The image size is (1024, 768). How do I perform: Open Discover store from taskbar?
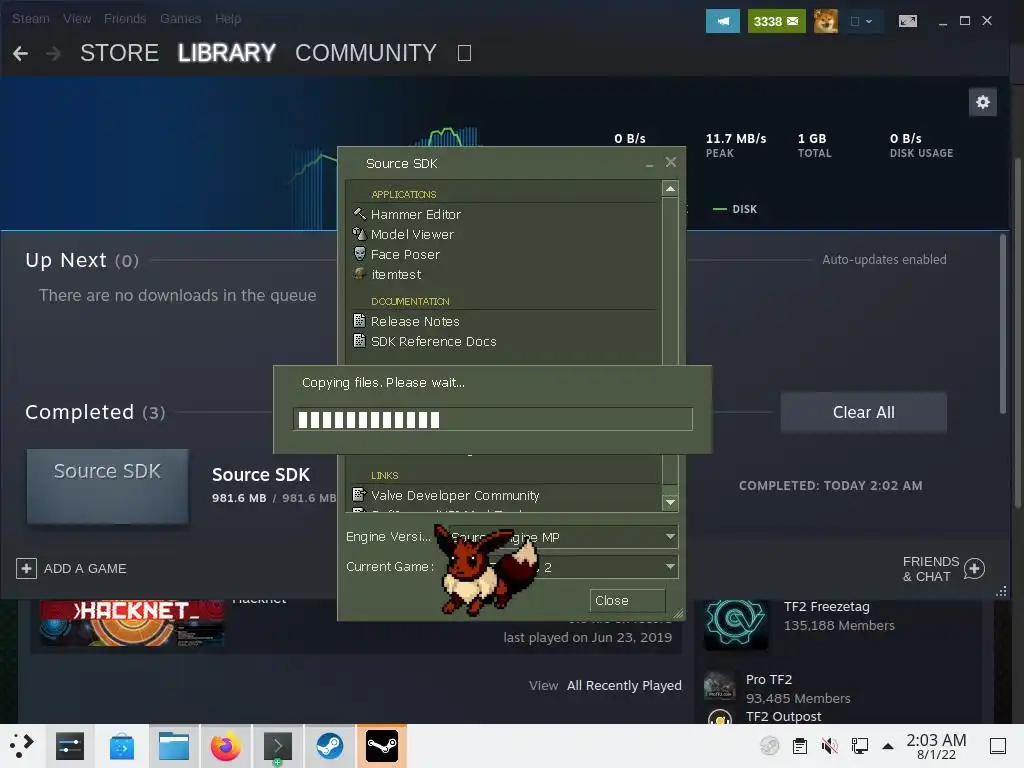(x=121, y=746)
